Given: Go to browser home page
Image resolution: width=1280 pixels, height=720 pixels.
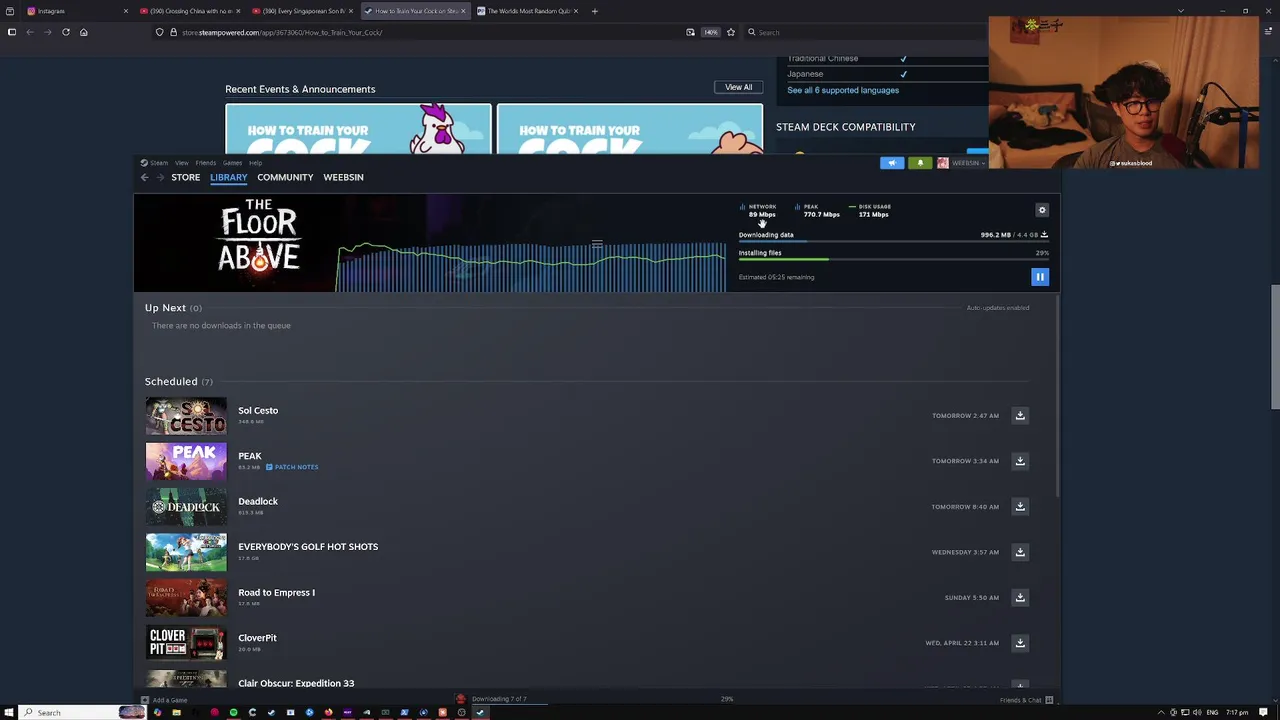Looking at the screenshot, I should tap(84, 32).
